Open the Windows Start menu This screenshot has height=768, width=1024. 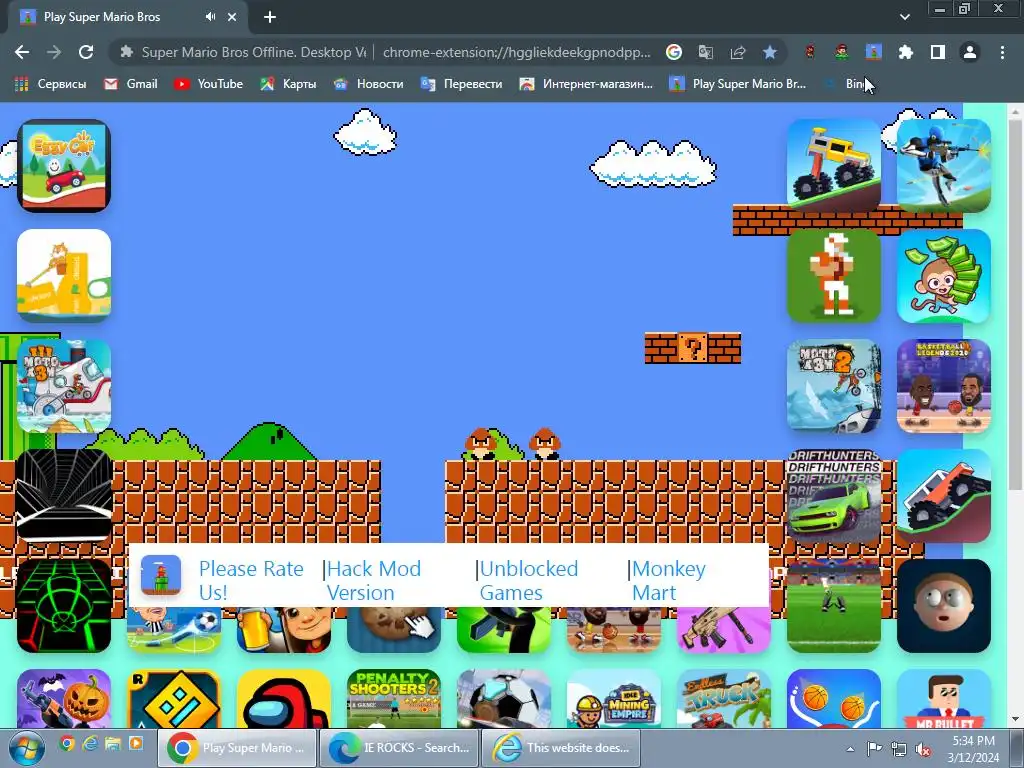[26, 748]
